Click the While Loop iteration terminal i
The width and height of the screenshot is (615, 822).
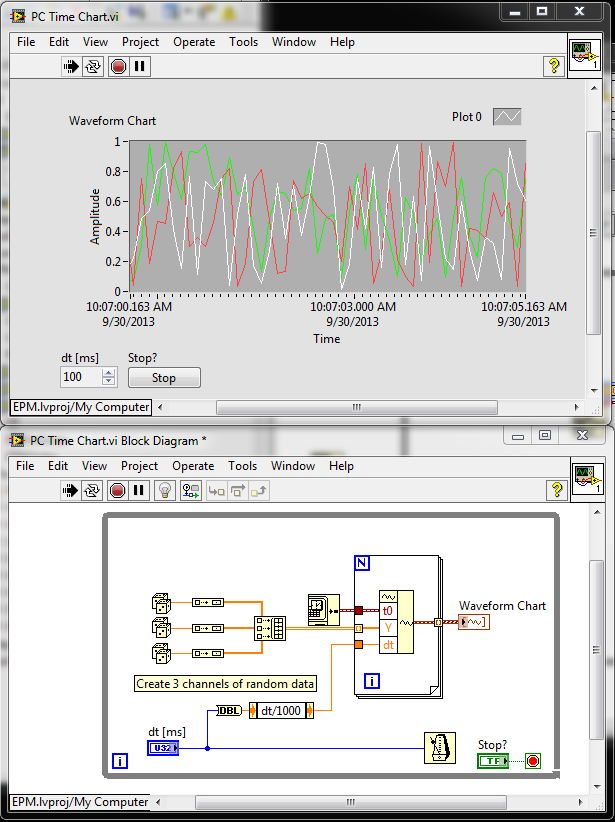coord(120,761)
